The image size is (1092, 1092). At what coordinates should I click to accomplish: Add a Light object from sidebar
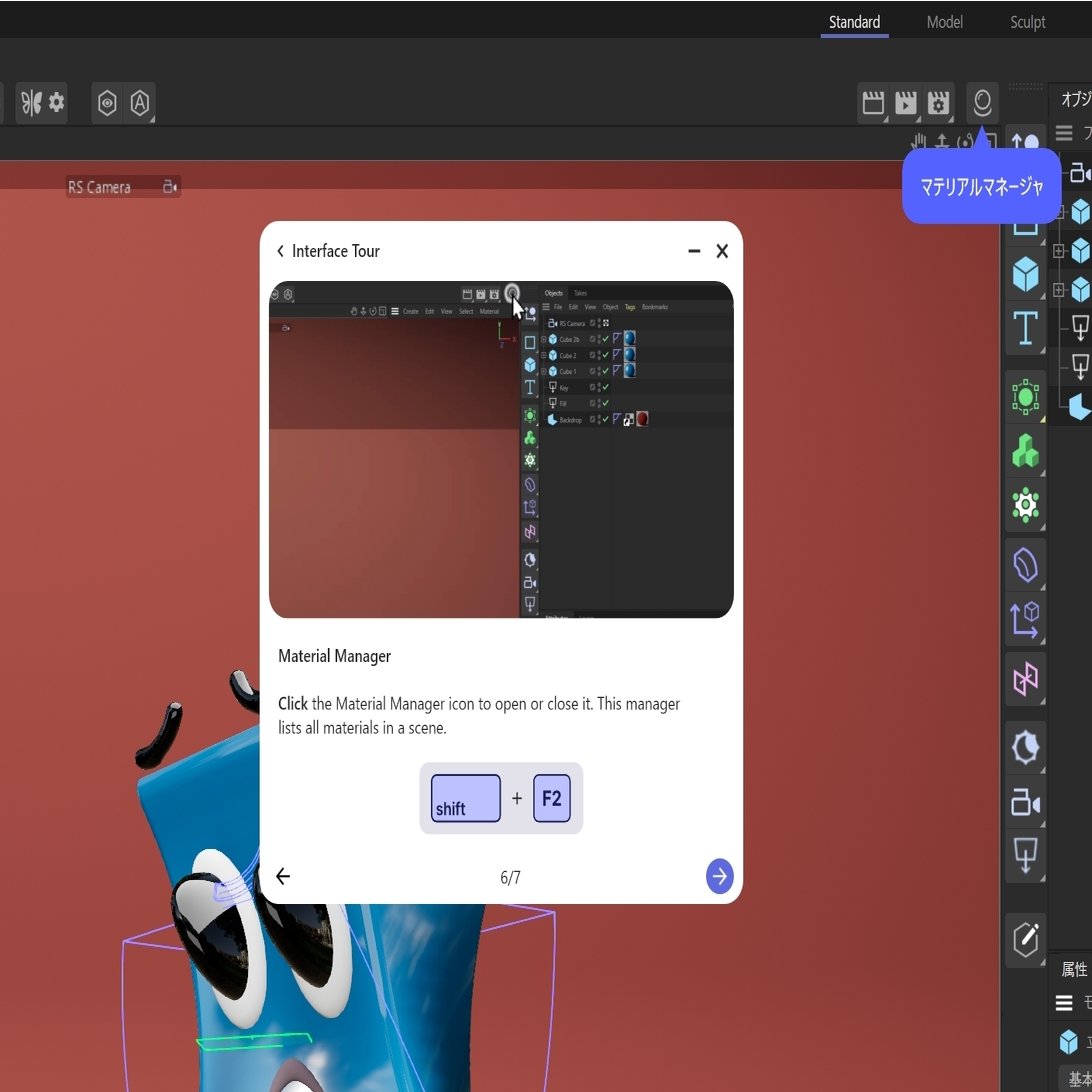(1025, 855)
